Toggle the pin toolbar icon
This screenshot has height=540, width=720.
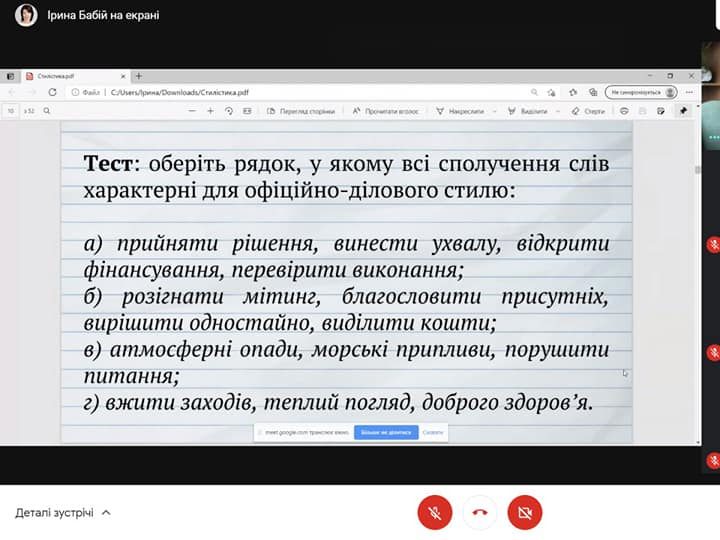click(684, 111)
